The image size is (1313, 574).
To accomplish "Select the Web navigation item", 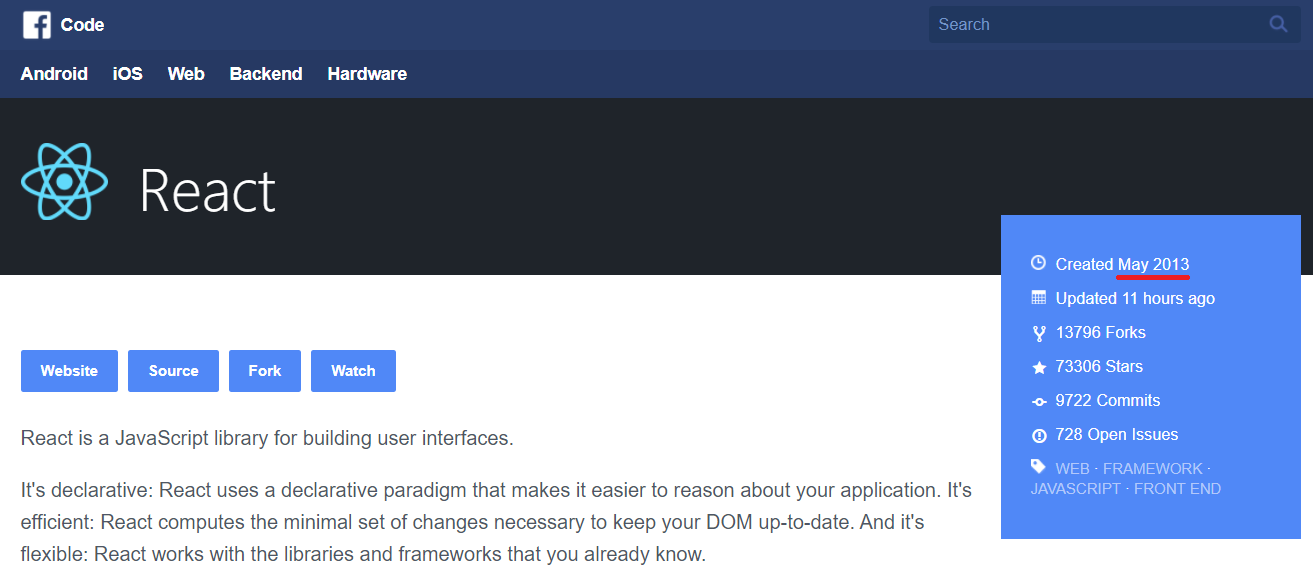I will pos(186,74).
